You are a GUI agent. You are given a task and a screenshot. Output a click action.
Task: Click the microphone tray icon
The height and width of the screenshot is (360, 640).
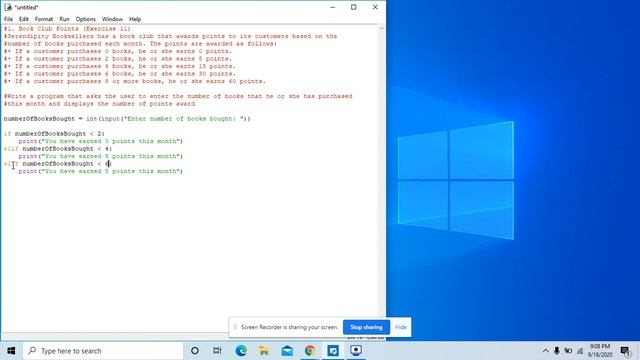tap(557, 351)
